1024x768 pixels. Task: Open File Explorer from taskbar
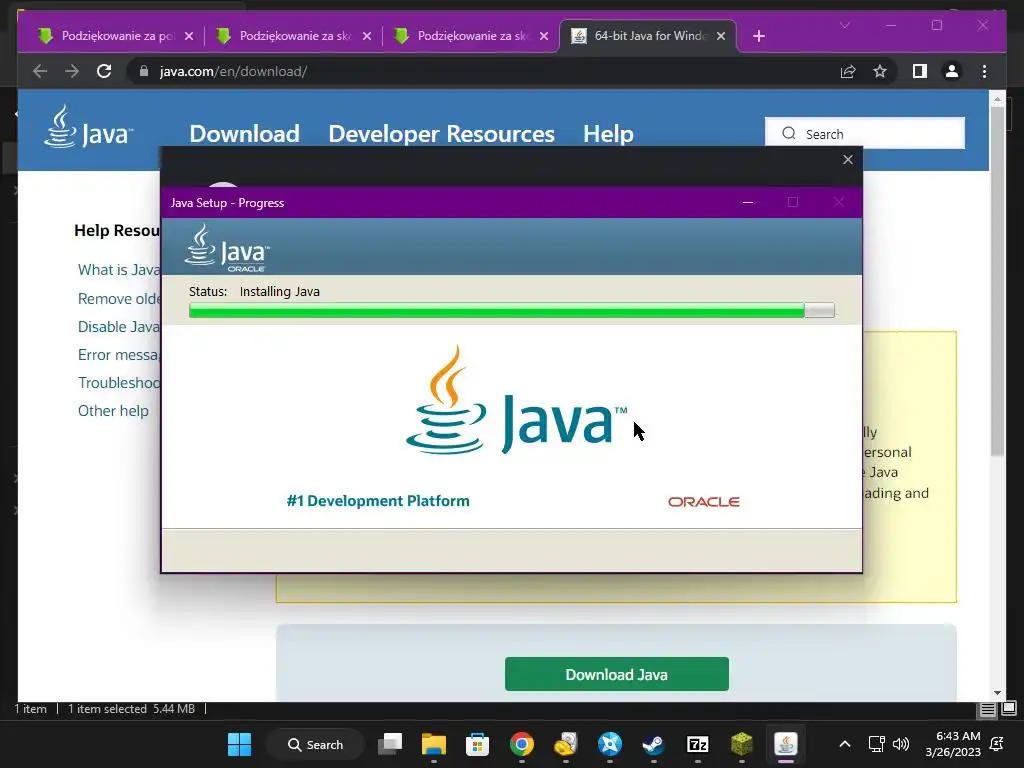coord(434,744)
